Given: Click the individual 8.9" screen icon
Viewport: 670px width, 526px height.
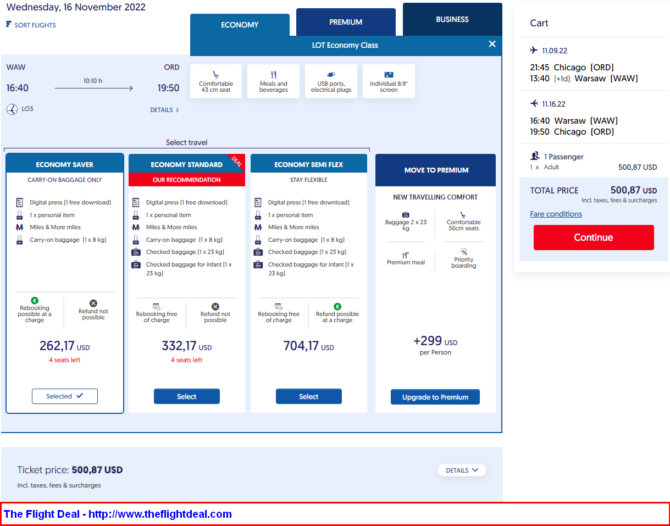Looking at the screenshot, I should click(x=388, y=73).
